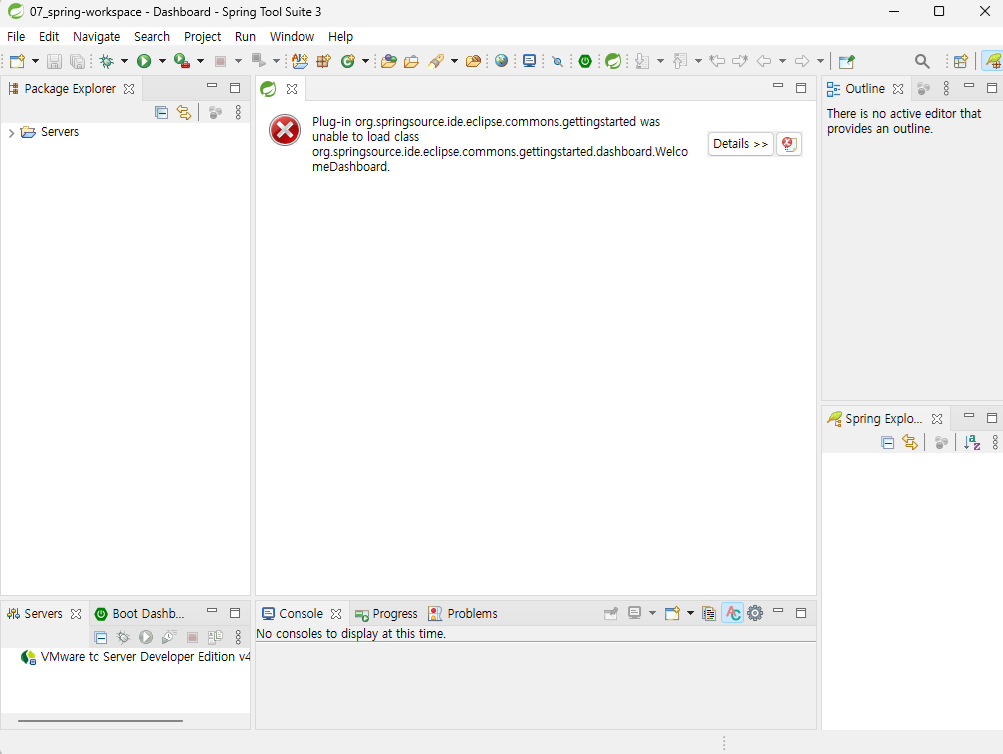Close the Package Explorer view
The image size is (1003, 754).
point(129,89)
